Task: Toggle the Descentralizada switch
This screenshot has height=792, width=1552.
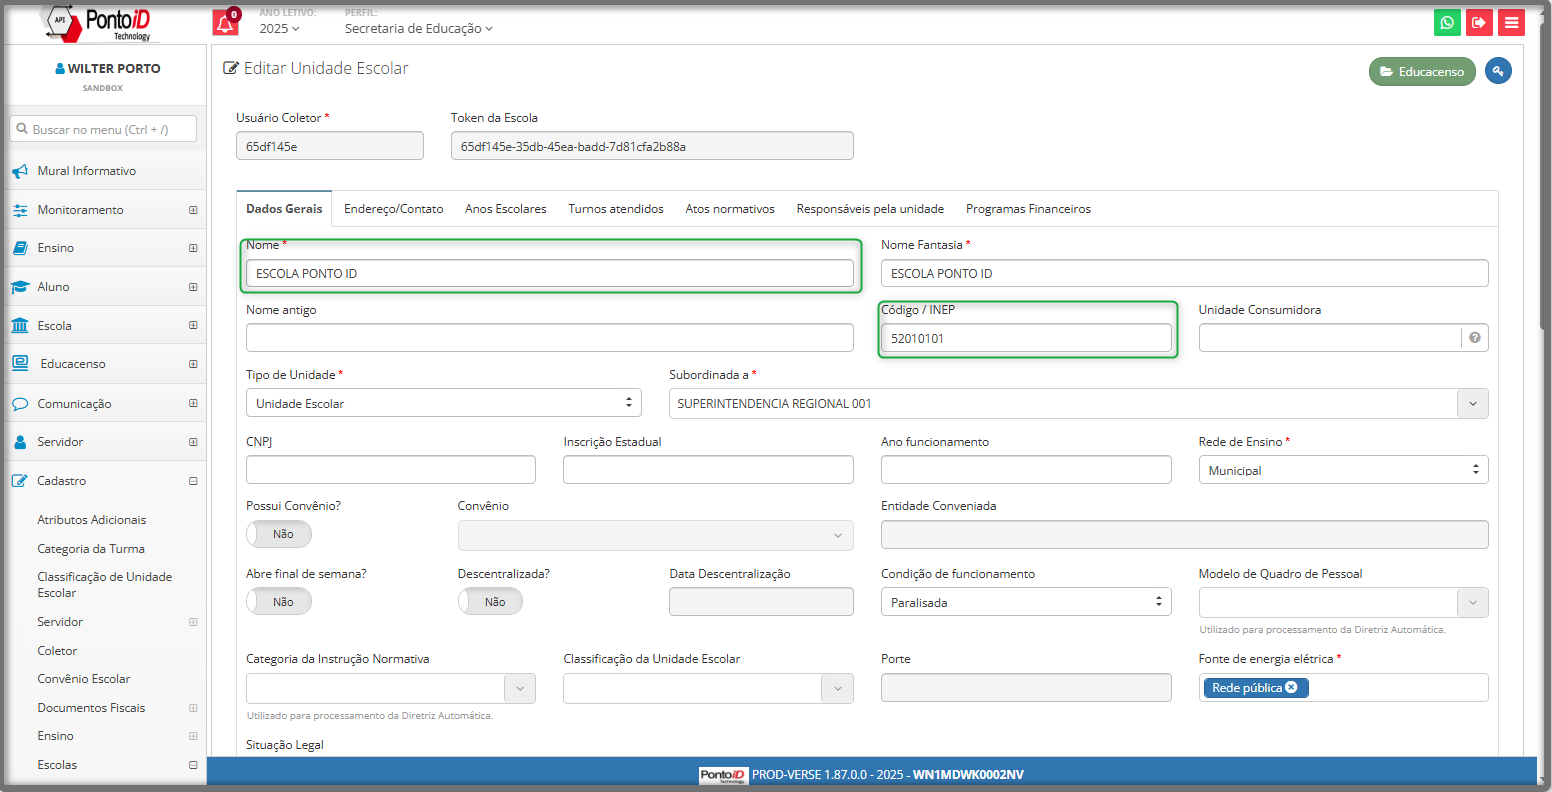Action: click(490, 602)
